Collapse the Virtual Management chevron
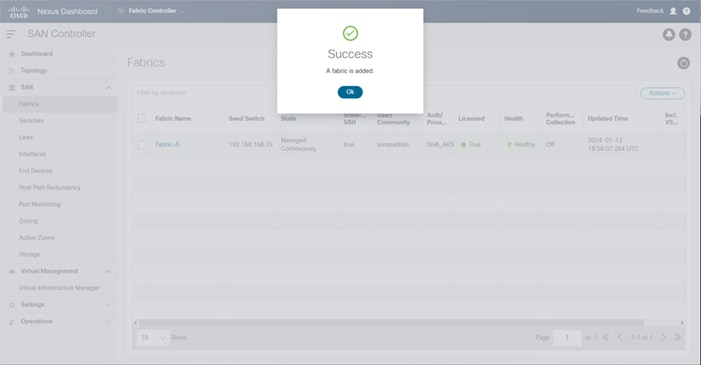This screenshot has width=701, height=365. click(x=108, y=272)
